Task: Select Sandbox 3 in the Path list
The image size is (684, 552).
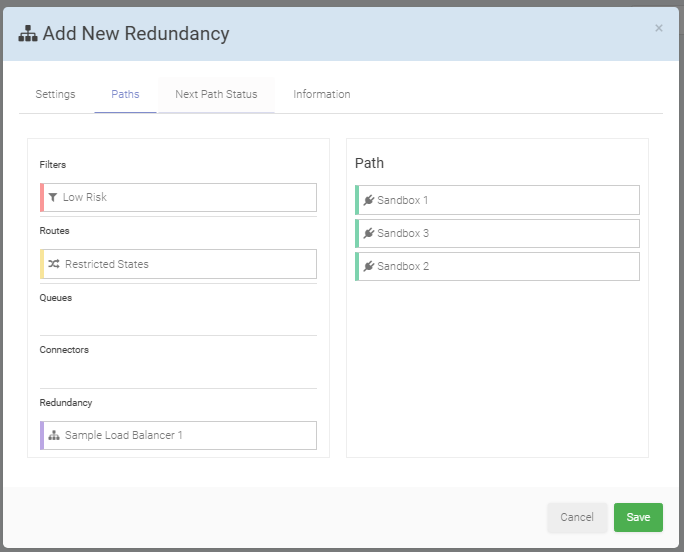Action: tap(497, 233)
